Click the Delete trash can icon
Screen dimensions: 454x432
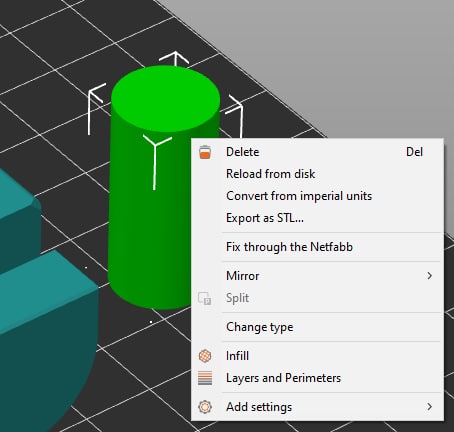tap(205, 152)
